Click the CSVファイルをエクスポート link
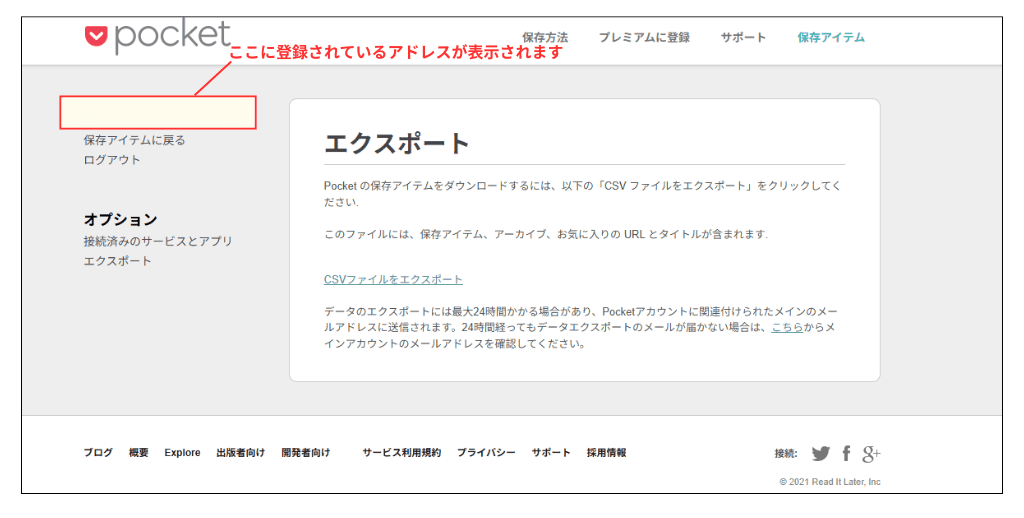The width and height of the screenshot is (1024, 518). tap(393, 280)
